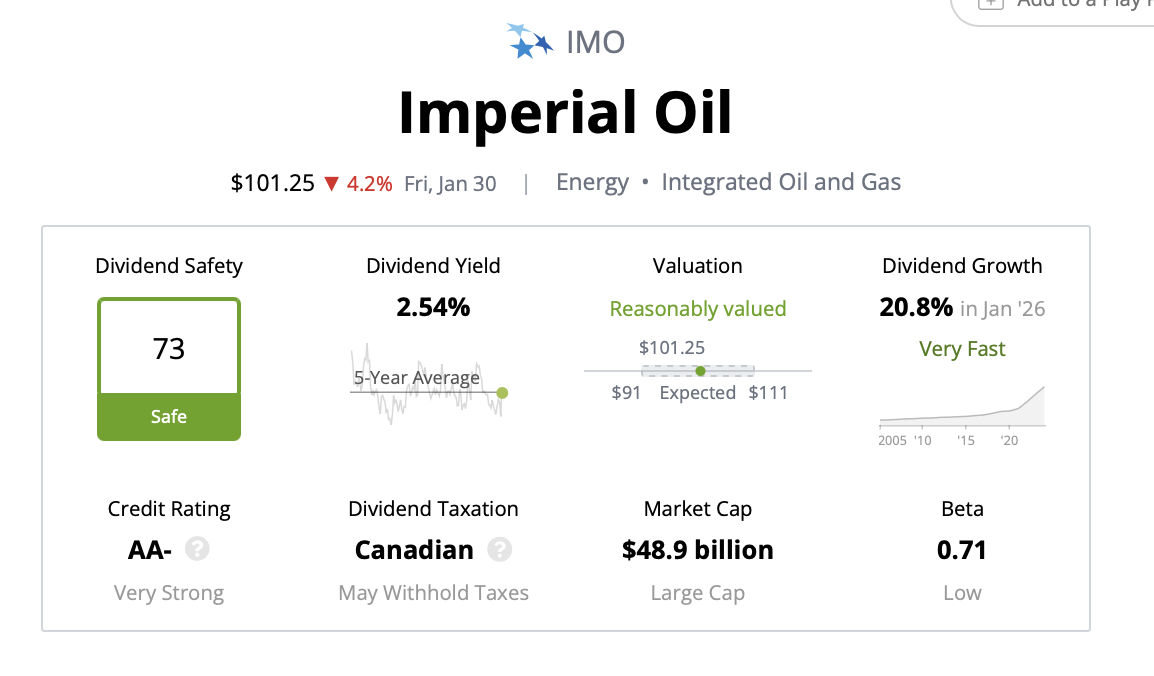Click the Dividend Growth history chart
Screen dimensions: 1154x676
[x=962, y=408]
